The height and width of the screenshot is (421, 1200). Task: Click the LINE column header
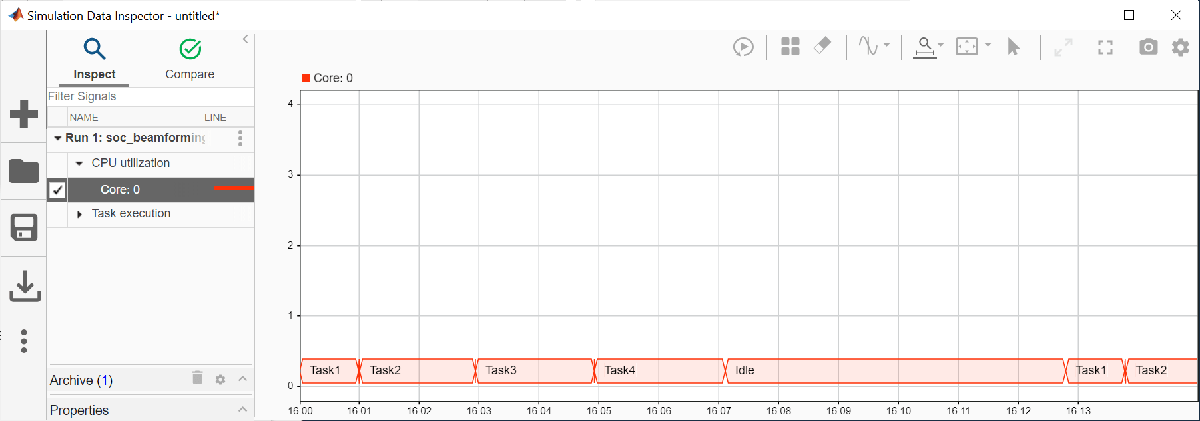(x=215, y=117)
